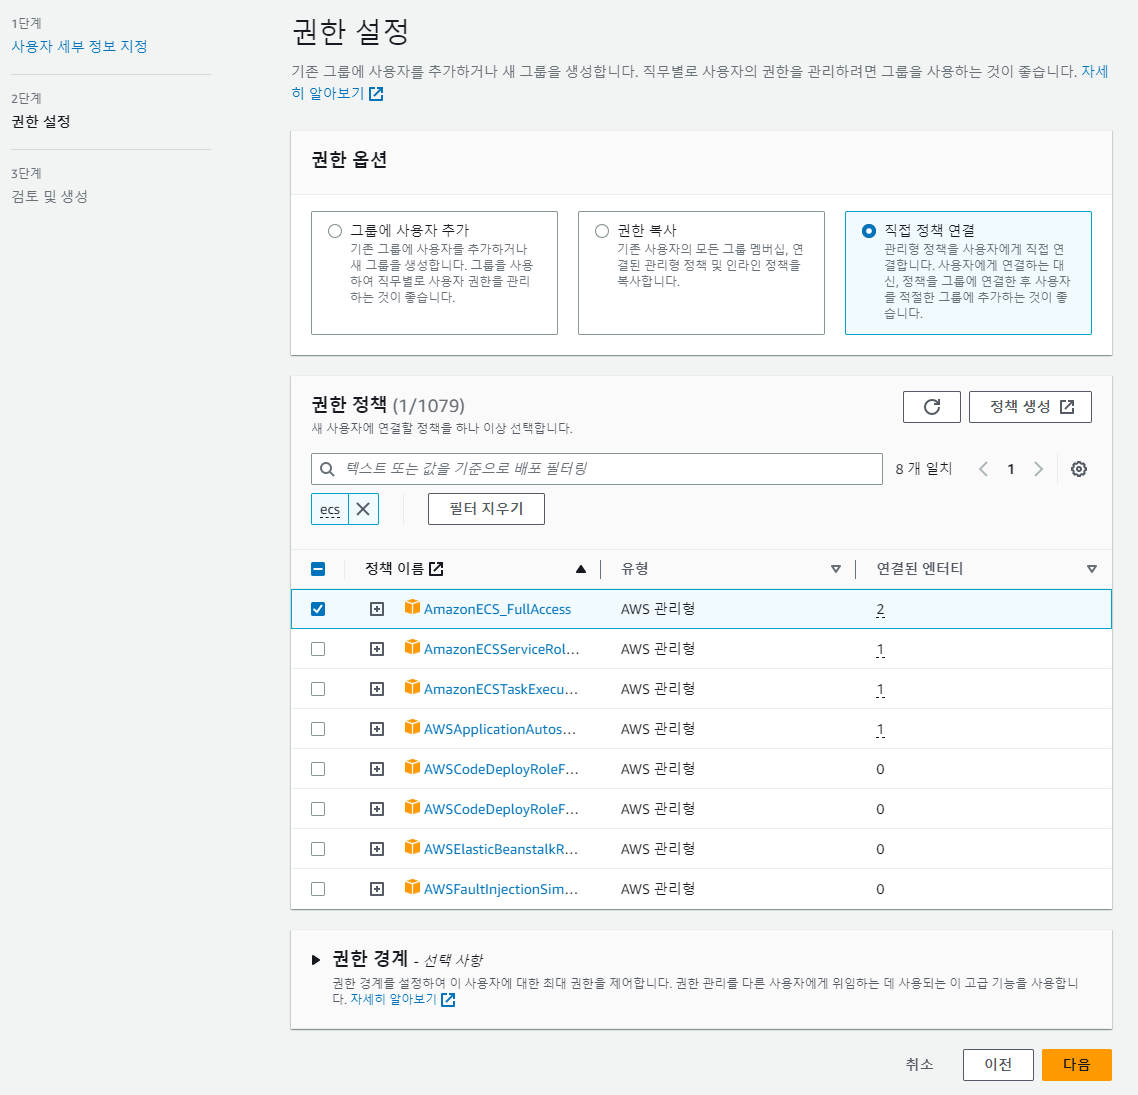Open AmazonECSServiceRol... policy link

tap(502, 649)
